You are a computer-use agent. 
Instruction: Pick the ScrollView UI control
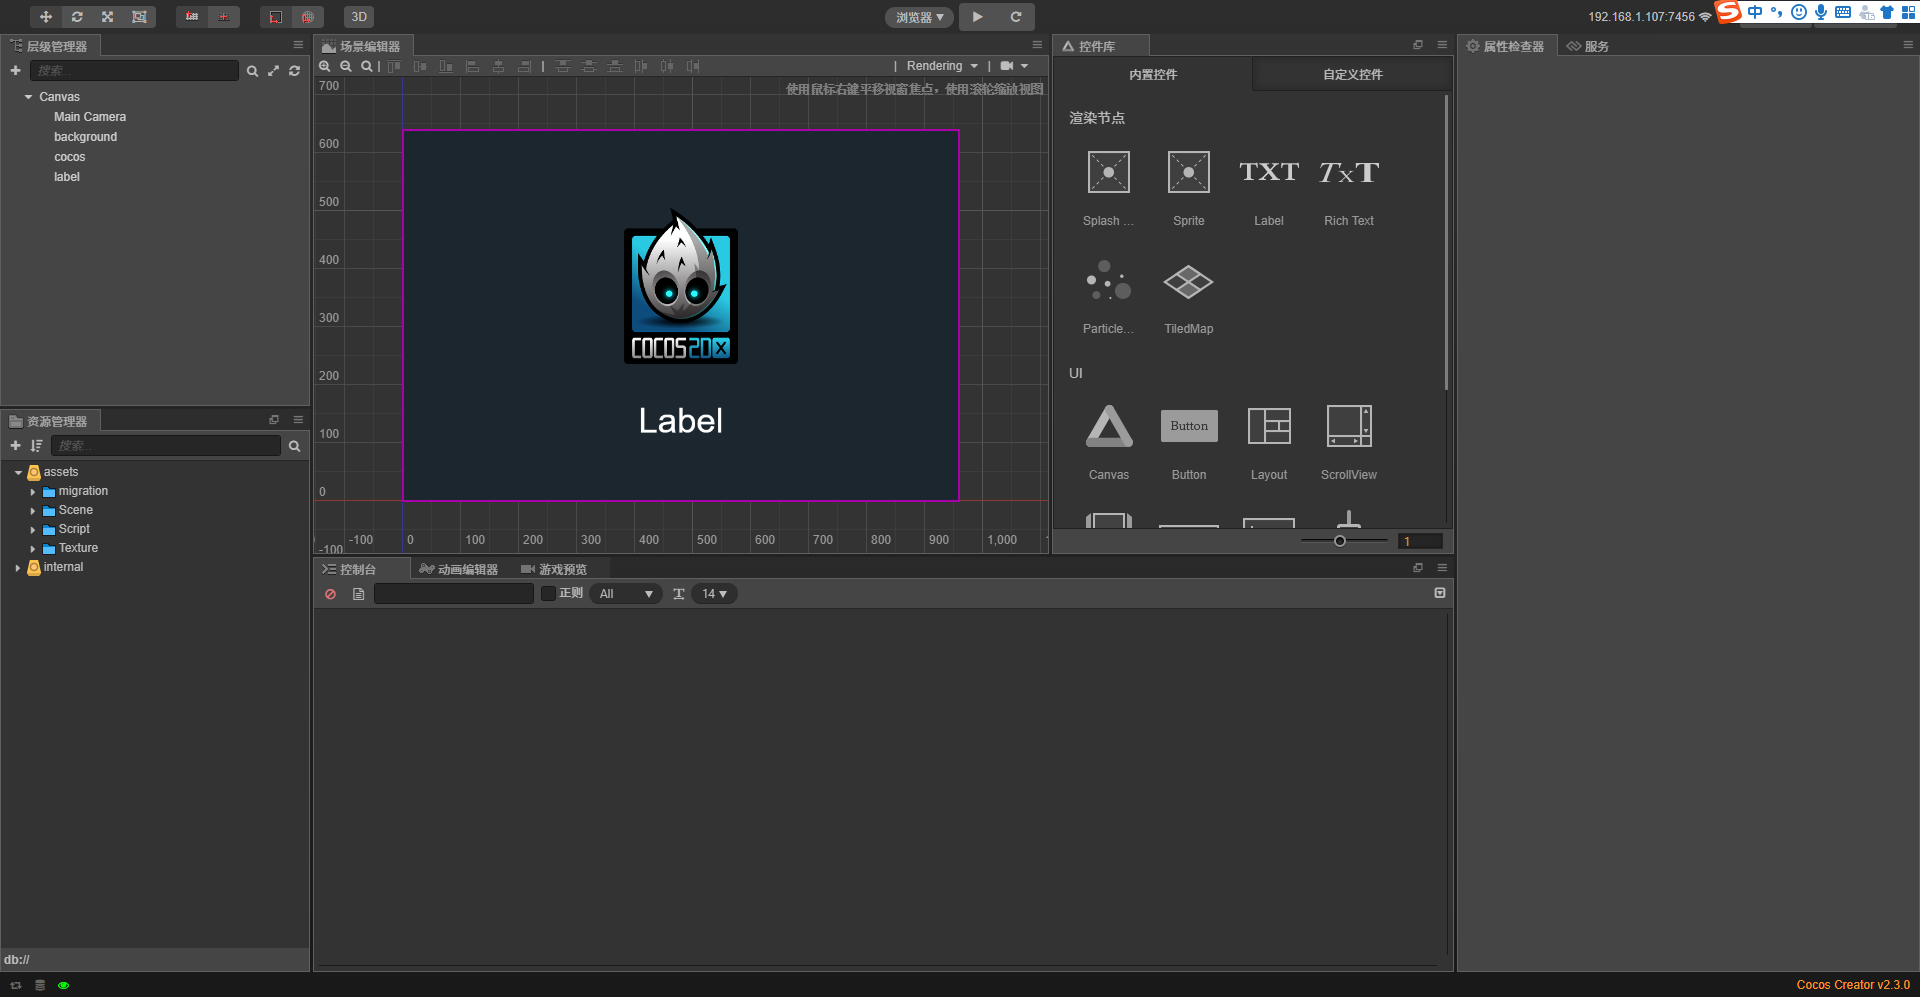(1348, 442)
